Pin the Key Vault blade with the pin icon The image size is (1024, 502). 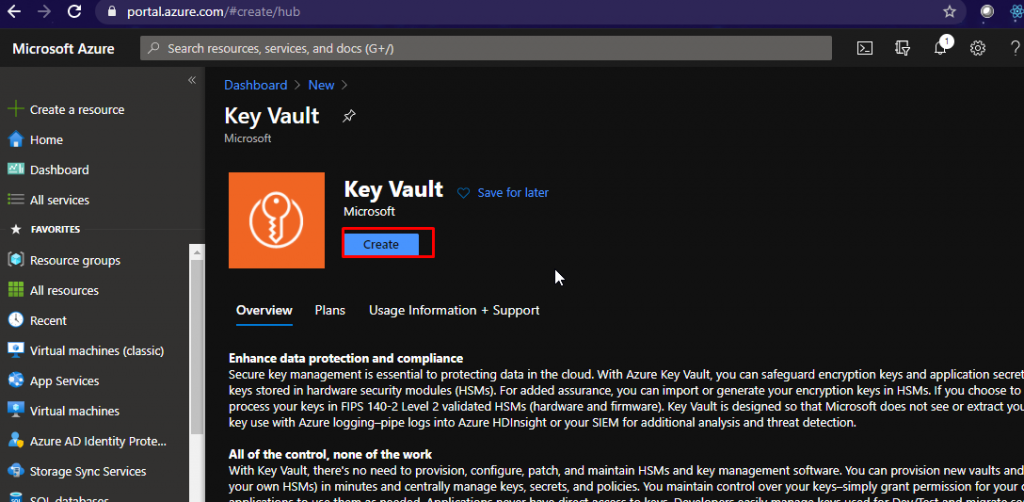tap(349, 116)
